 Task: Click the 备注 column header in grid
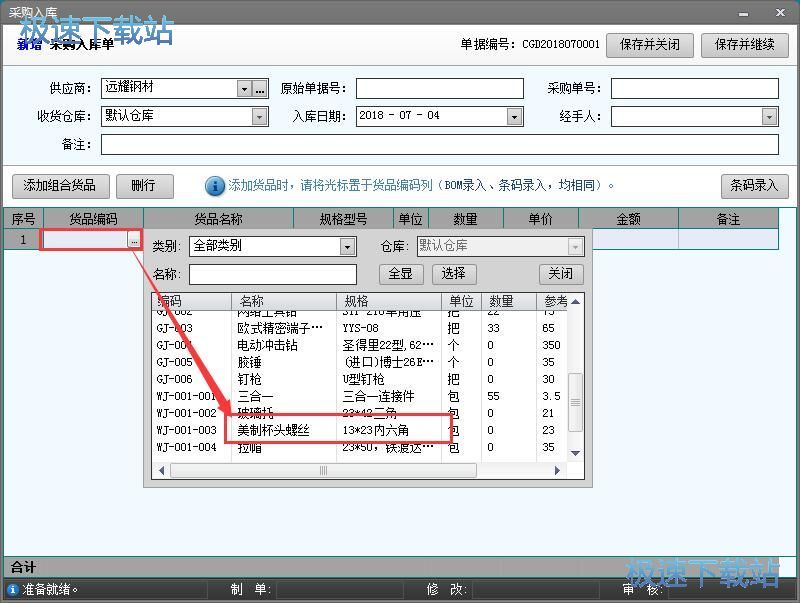728,219
